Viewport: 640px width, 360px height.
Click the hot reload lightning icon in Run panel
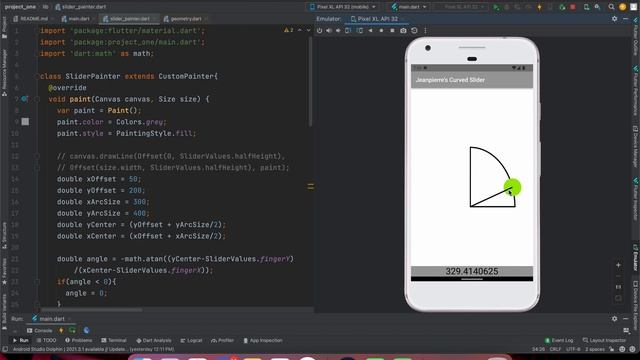click(x=61, y=330)
